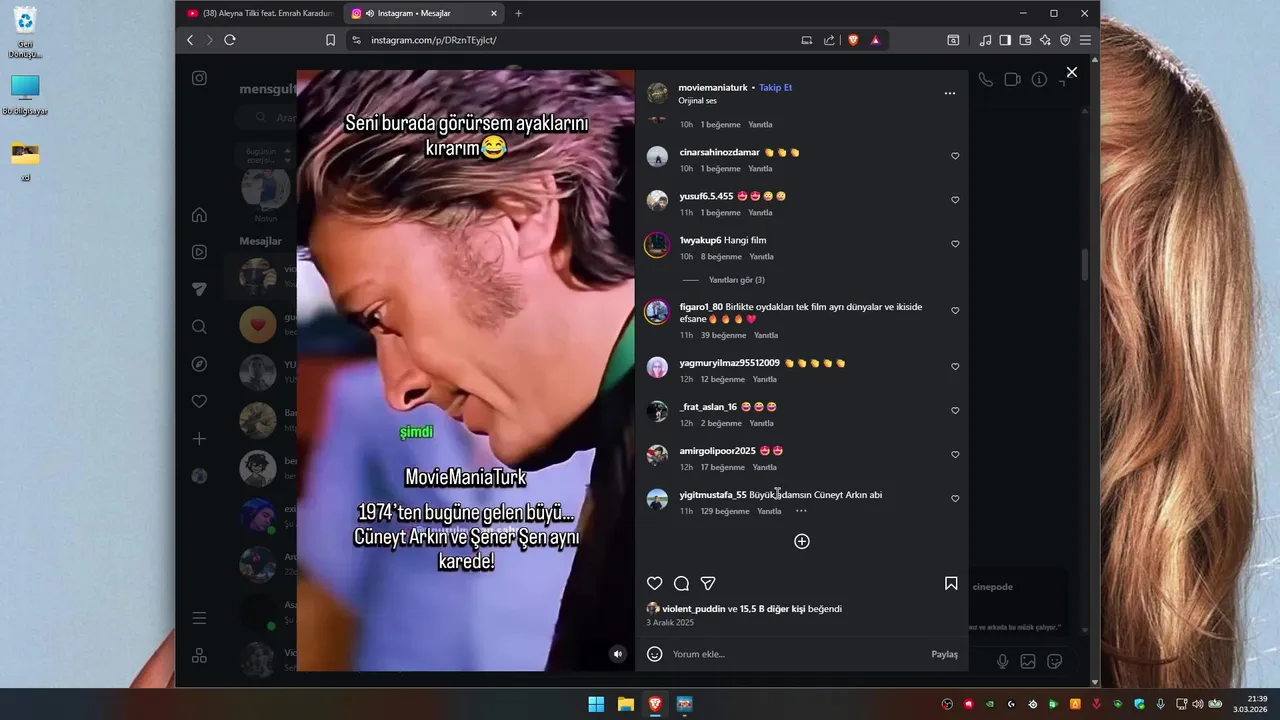Create a post with the sidebar plus icon
1280x720 pixels.
[199, 439]
